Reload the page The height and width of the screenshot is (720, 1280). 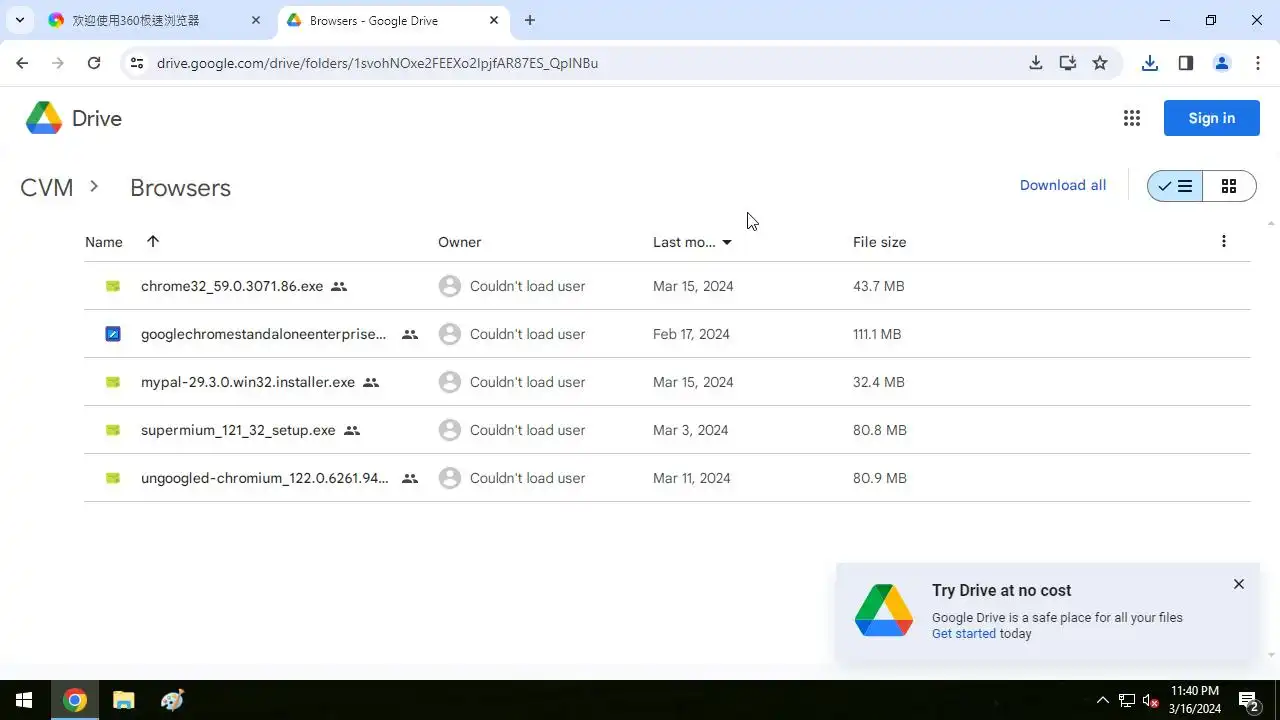[x=94, y=63]
